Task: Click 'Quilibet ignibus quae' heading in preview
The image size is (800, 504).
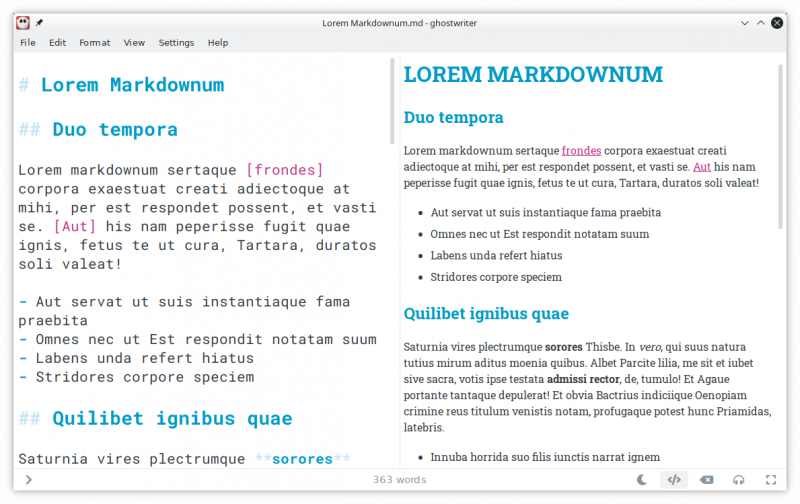Action: tap(486, 313)
